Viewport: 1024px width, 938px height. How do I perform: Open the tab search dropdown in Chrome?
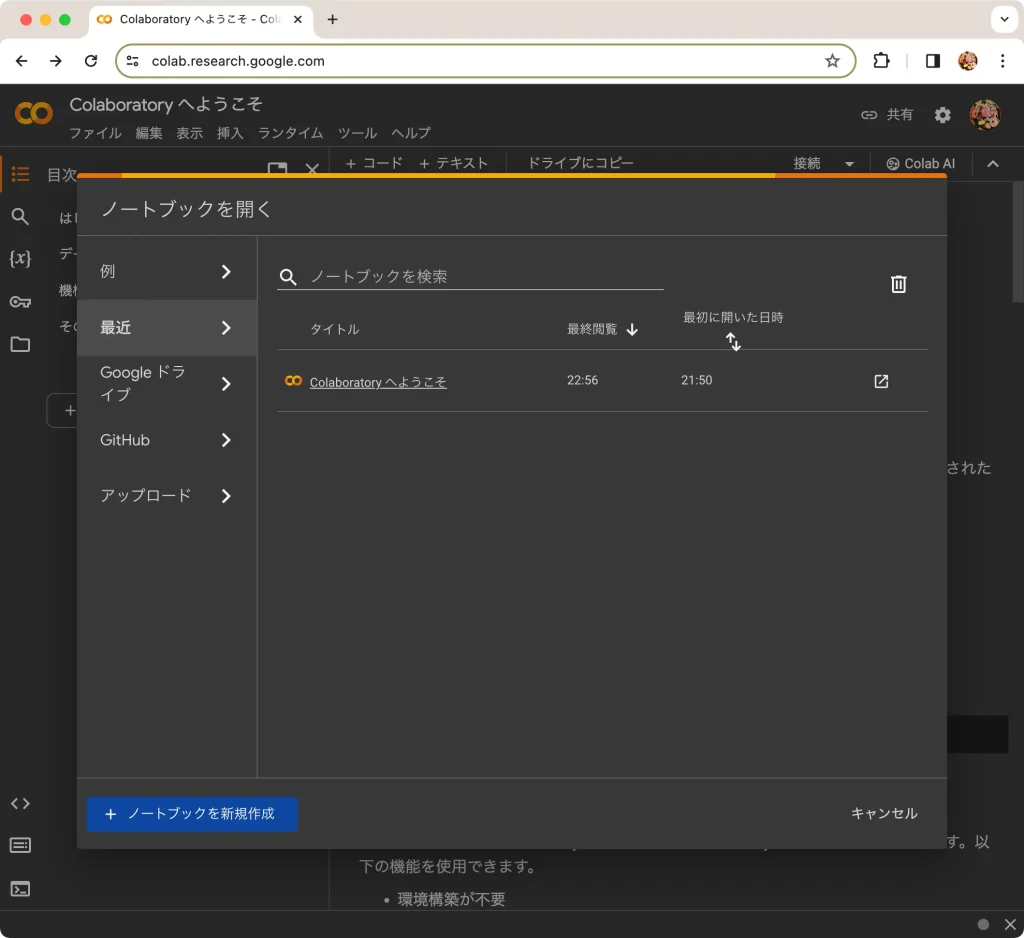click(x=1004, y=19)
